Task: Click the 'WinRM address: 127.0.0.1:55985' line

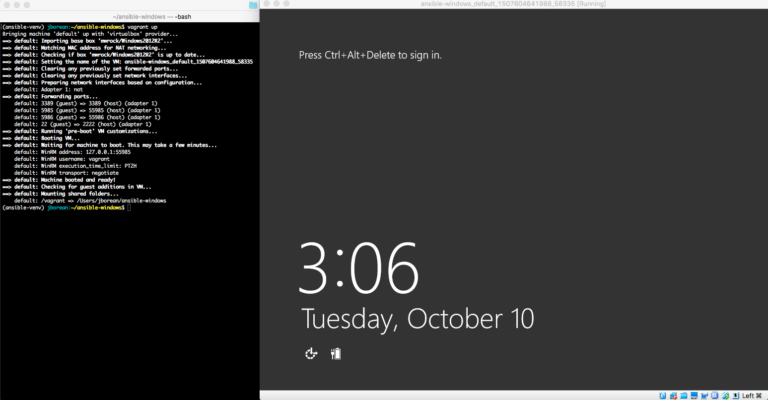Action: [72, 152]
